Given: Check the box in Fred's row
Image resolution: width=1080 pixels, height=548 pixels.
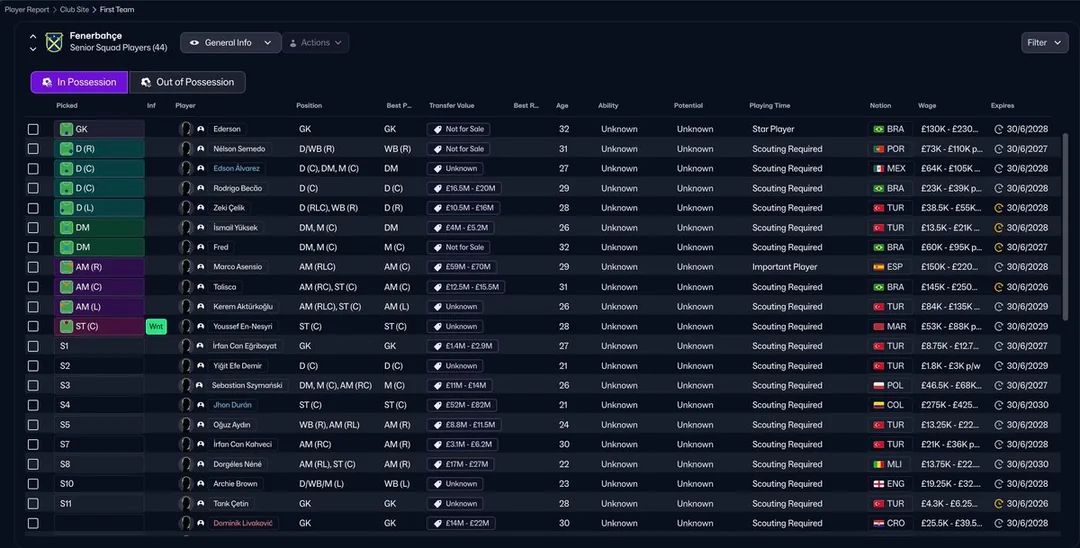Looking at the screenshot, I should pos(33,247).
